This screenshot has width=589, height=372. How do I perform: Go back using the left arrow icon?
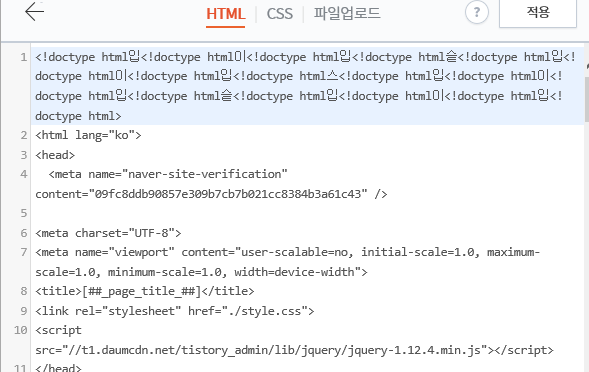click(34, 11)
